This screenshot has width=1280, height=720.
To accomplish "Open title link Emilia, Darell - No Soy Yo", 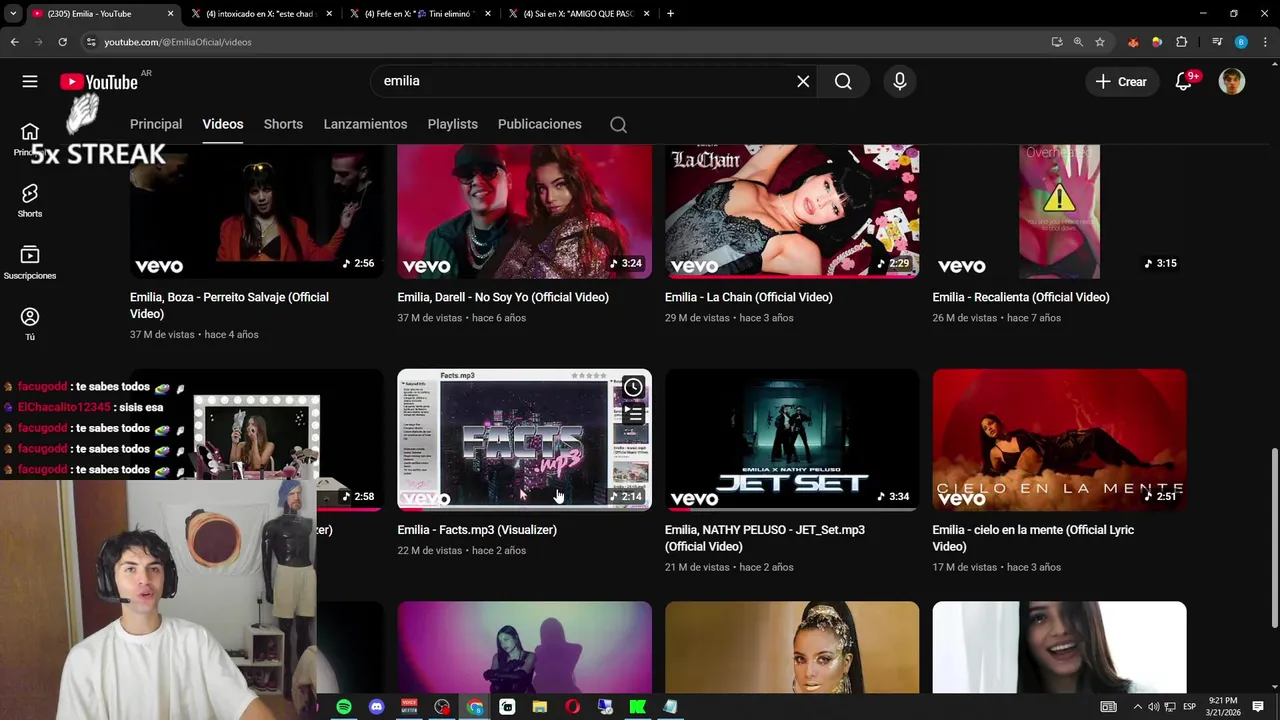I will (x=503, y=297).
